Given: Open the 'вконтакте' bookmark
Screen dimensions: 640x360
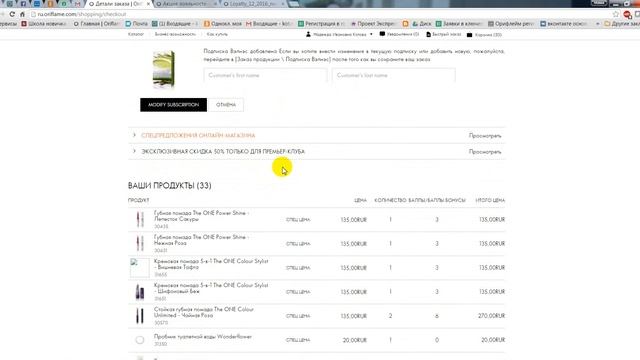Looking at the screenshot, I should click(564, 24).
